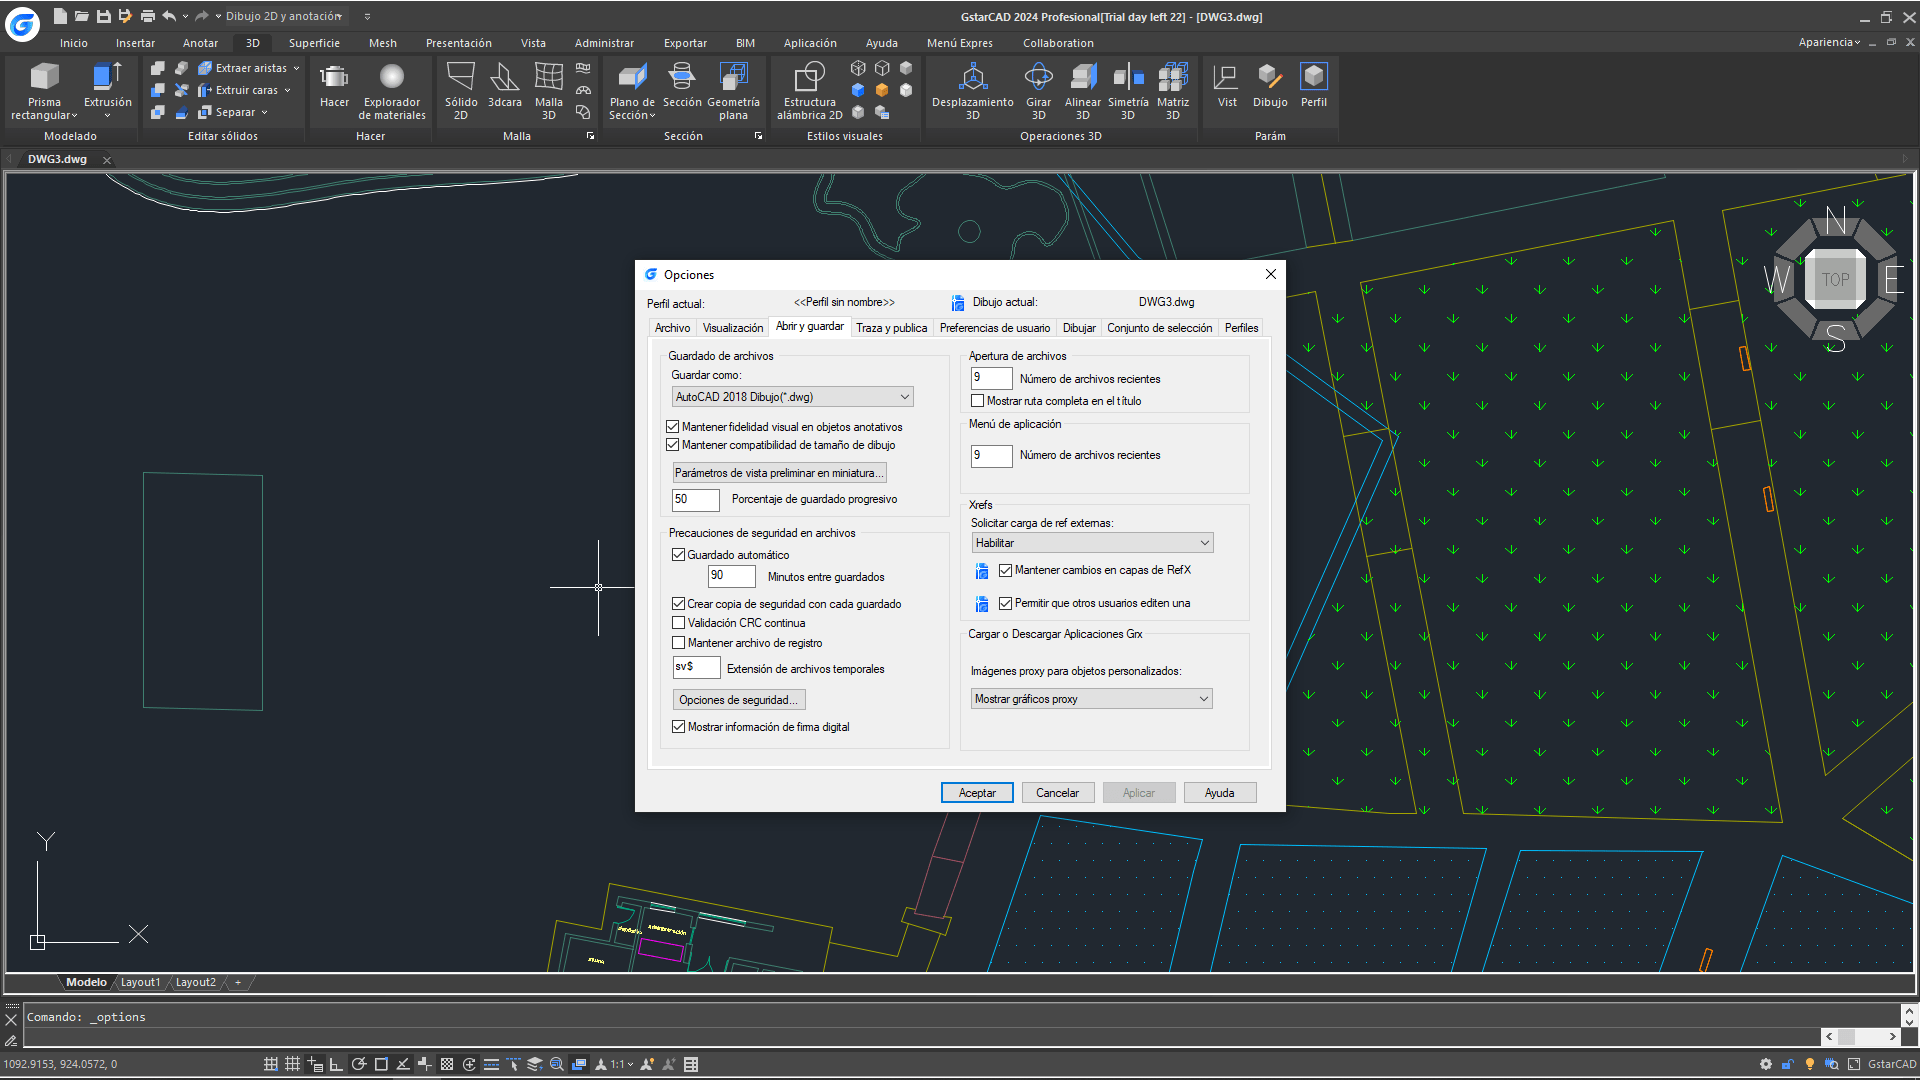Viewport: 1920px width, 1080px height.
Task: Select the Extrusión tool
Action: [107, 78]
